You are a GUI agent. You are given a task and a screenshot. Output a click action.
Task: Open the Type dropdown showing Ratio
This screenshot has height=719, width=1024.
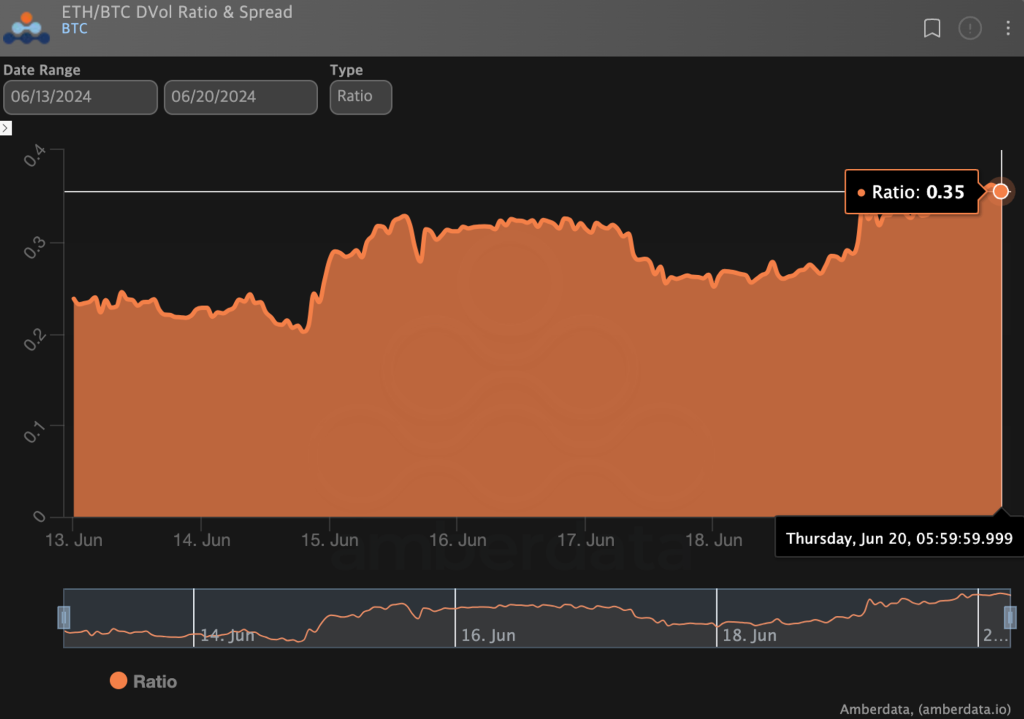tap(360, 97)
